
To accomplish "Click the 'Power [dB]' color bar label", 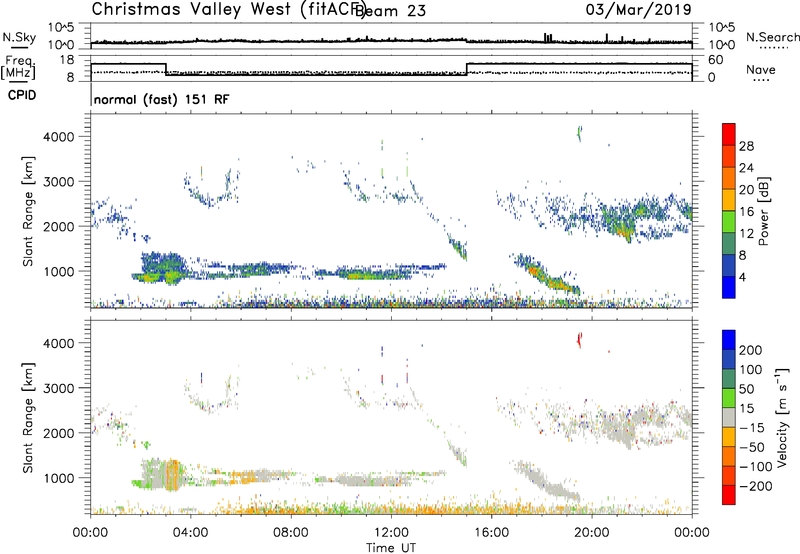I will coord(763,211).
